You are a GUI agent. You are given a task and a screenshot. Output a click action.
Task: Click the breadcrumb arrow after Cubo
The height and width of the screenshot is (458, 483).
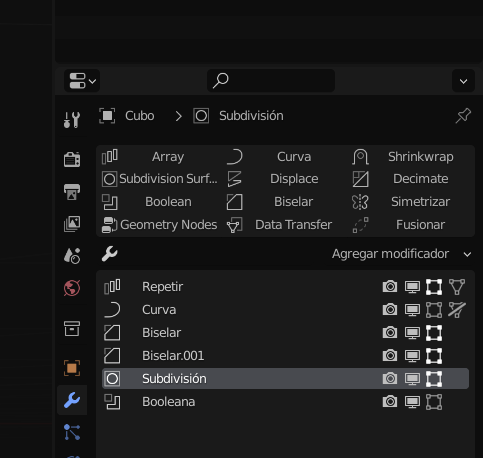click(179, 116)
